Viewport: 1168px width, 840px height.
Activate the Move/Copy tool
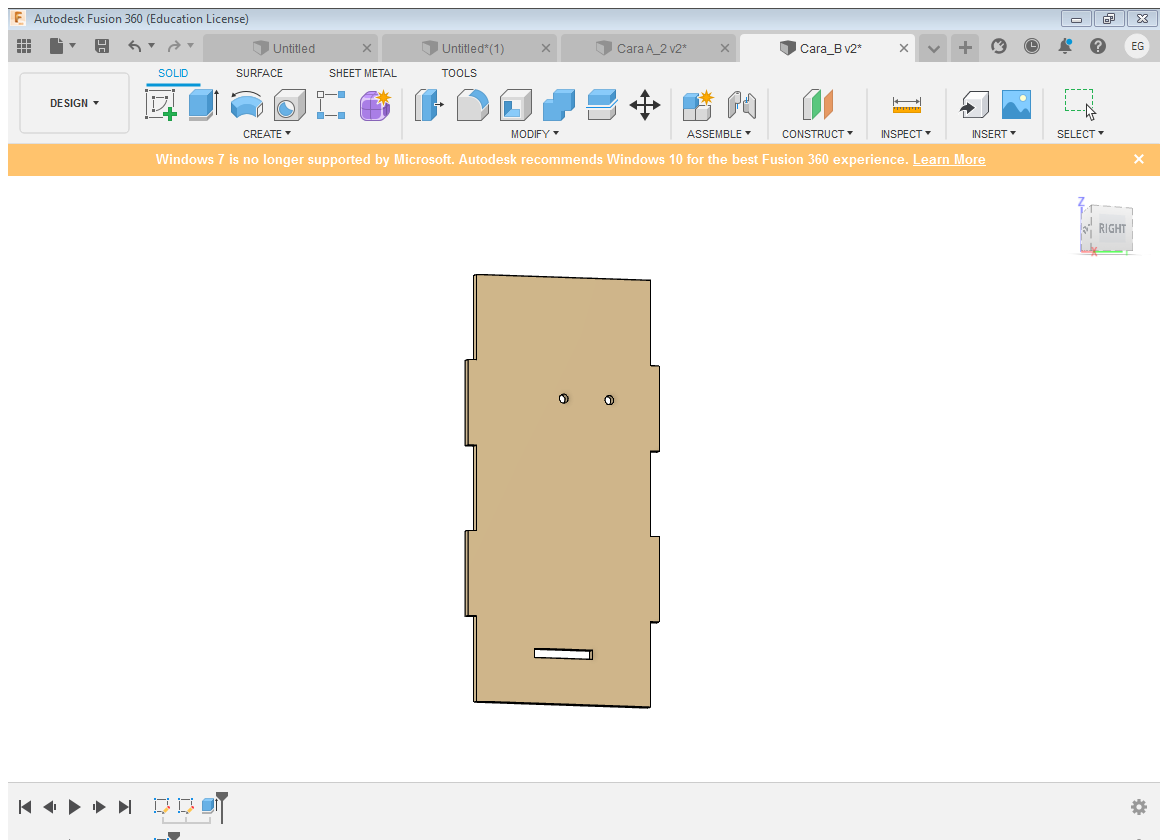644,105
